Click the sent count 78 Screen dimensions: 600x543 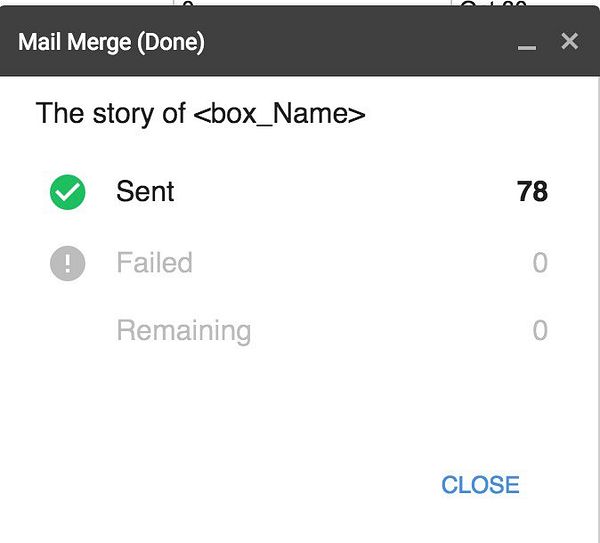[x=532, y=192]
